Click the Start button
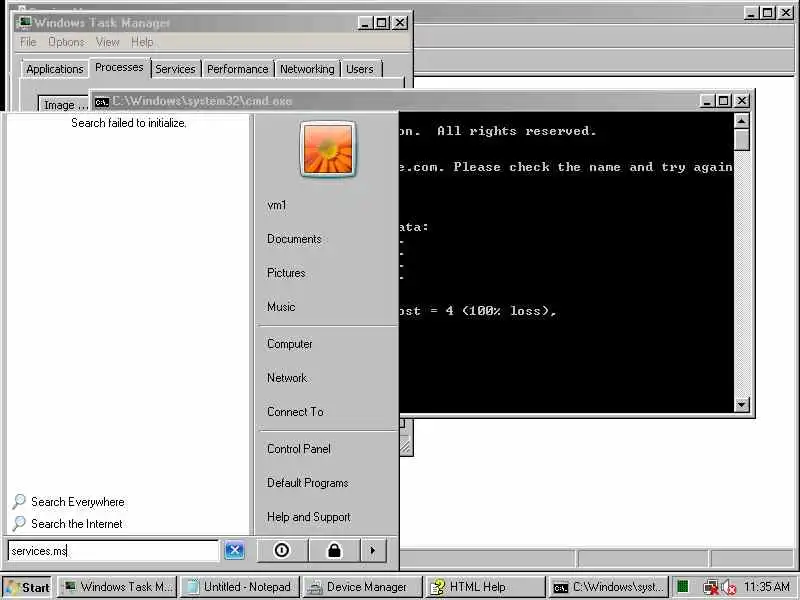Image resolution: width=800 pixels, height=600 pixels. pyautogui.click(x=28, y=587)
